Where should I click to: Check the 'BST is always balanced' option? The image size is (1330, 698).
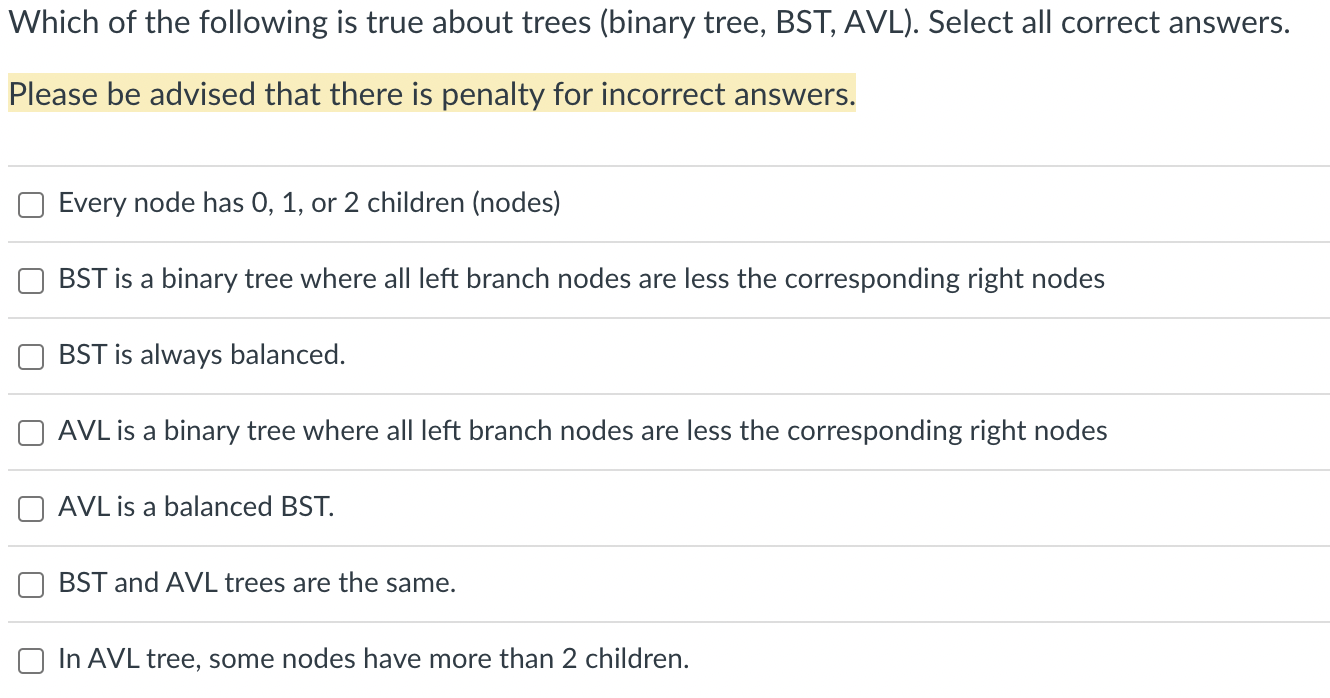(30, 356)
